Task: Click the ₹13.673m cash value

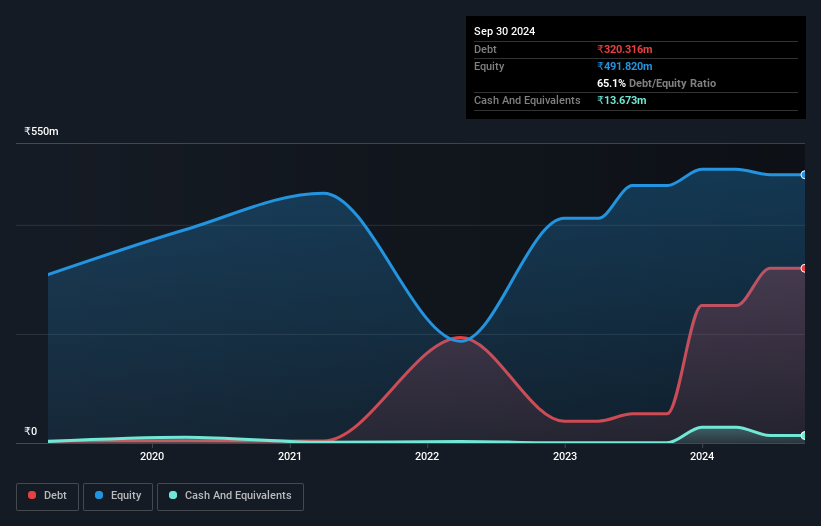Action: 622,100
